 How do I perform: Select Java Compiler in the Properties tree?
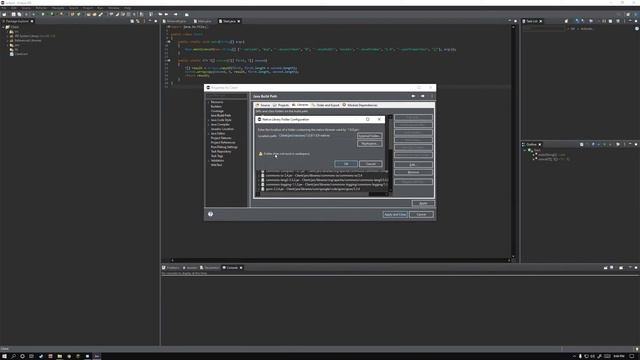click(220, 124)
